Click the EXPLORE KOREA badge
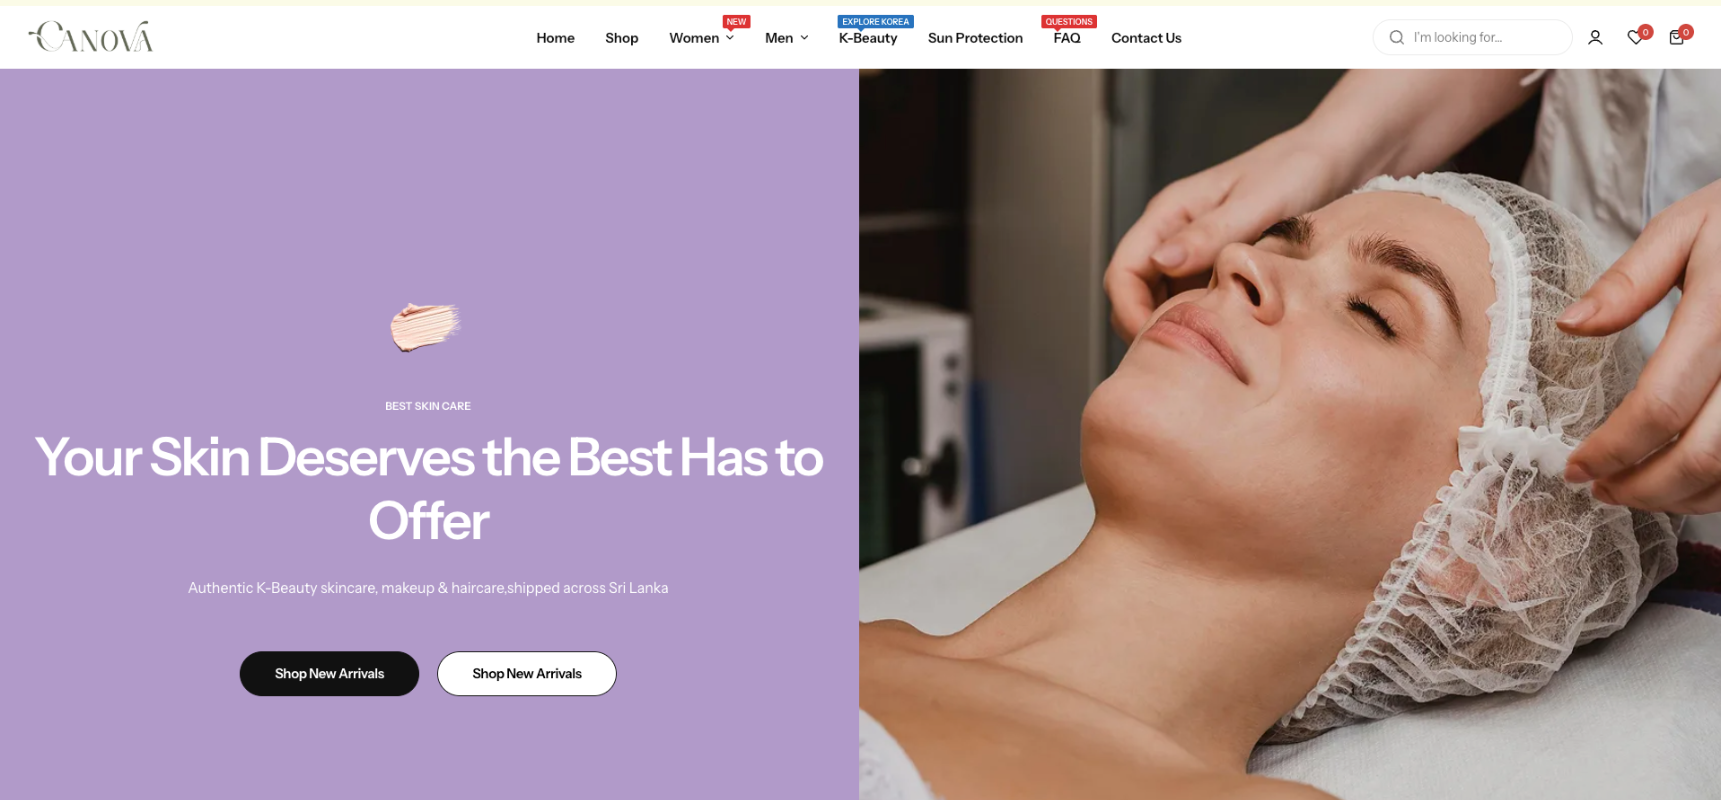1721x800 pixels. tap(876, 22)
